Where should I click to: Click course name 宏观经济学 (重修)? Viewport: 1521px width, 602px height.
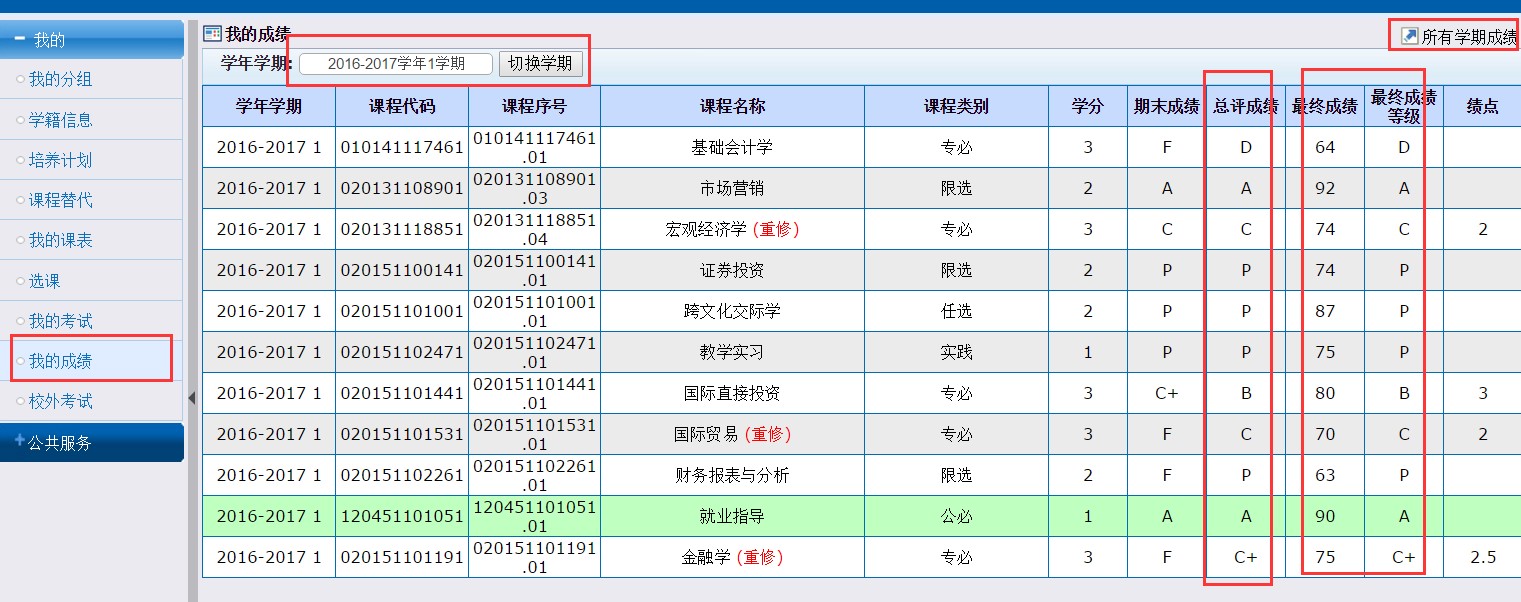point(732,230)
